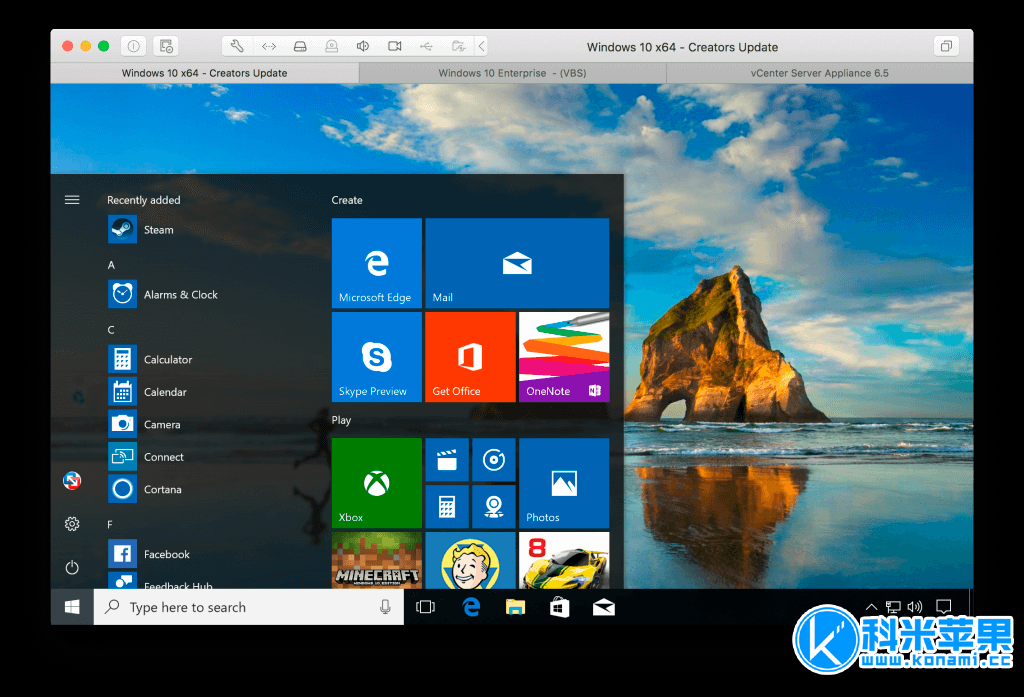Open Edge from the taskbar
This screenshot has width=1024, height=697.
click(471, 607)
